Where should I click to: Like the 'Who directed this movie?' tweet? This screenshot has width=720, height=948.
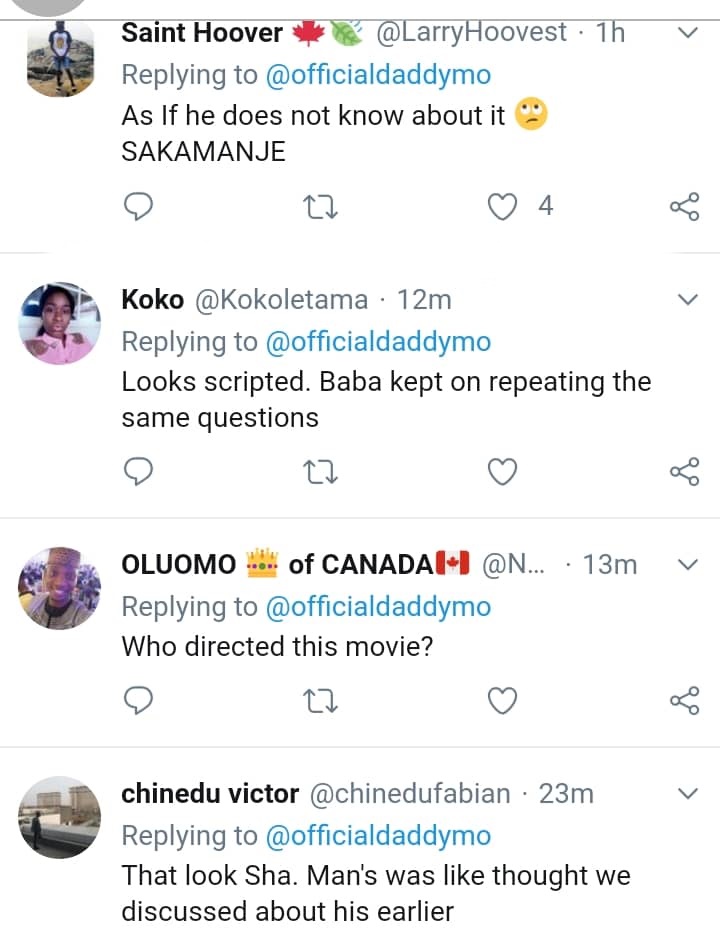(x=501, y=701)
